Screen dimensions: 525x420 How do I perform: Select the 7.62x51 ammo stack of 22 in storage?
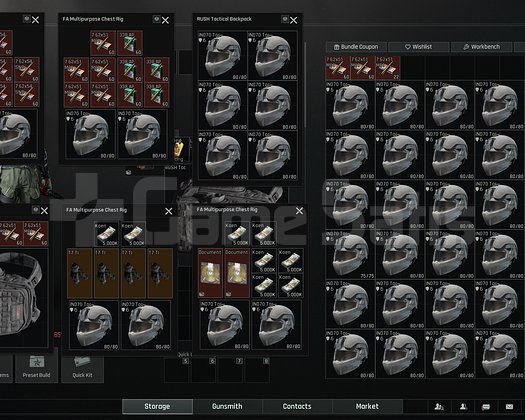(x=388, y=68)
